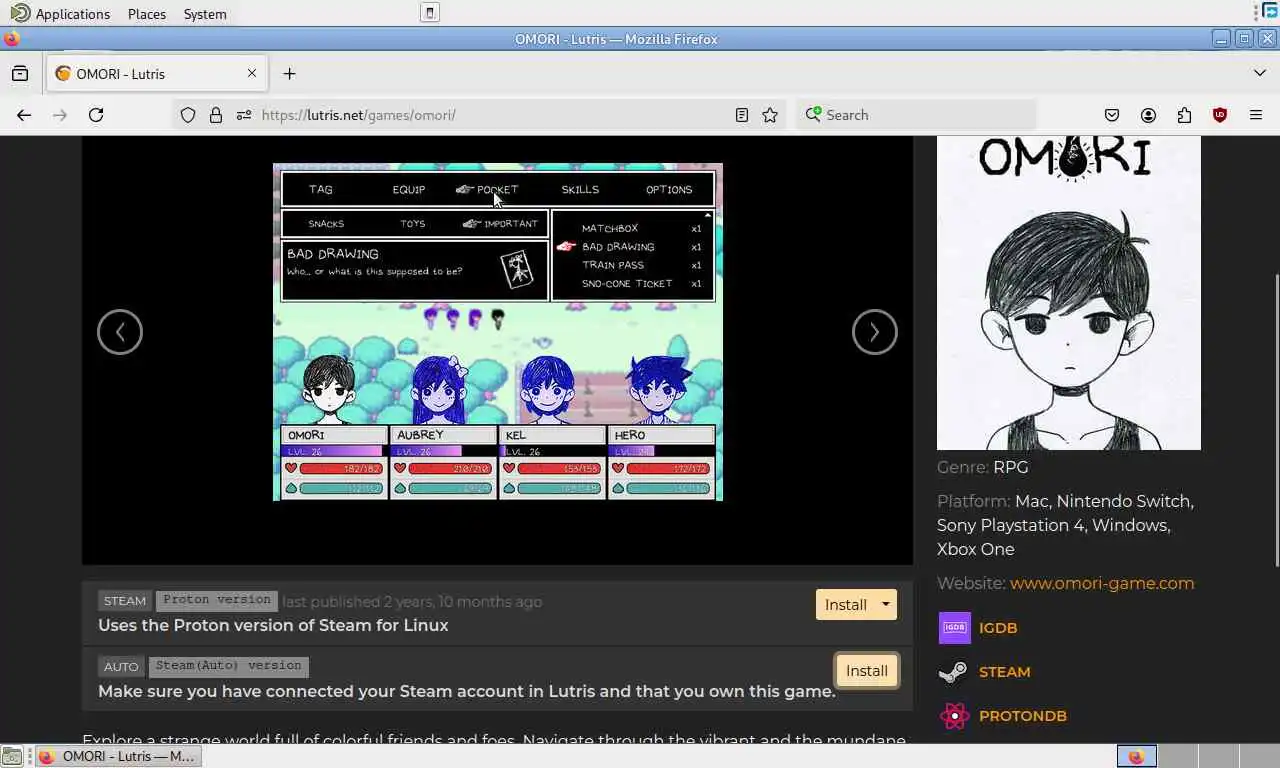
Task: Install the Steam(Auto) version
Action: click(x=867, y=671)
